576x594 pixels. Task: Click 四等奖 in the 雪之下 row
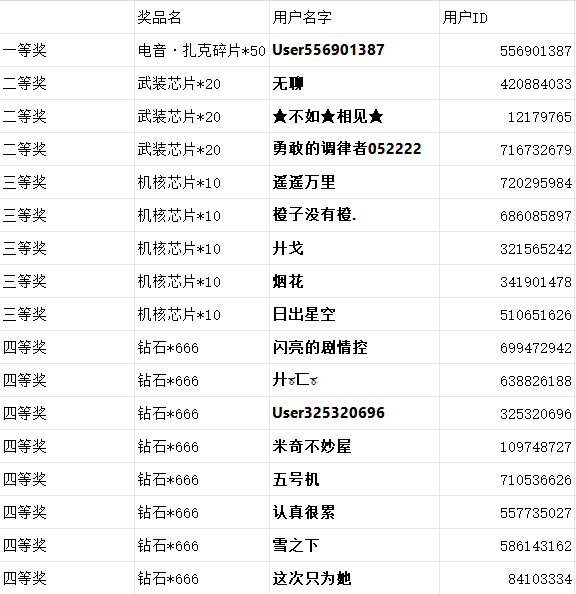[67, 545]
